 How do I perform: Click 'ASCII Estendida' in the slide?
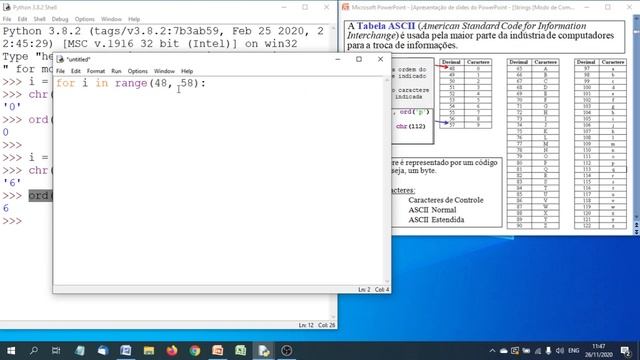pyautogui.click(x=436, y=220)
